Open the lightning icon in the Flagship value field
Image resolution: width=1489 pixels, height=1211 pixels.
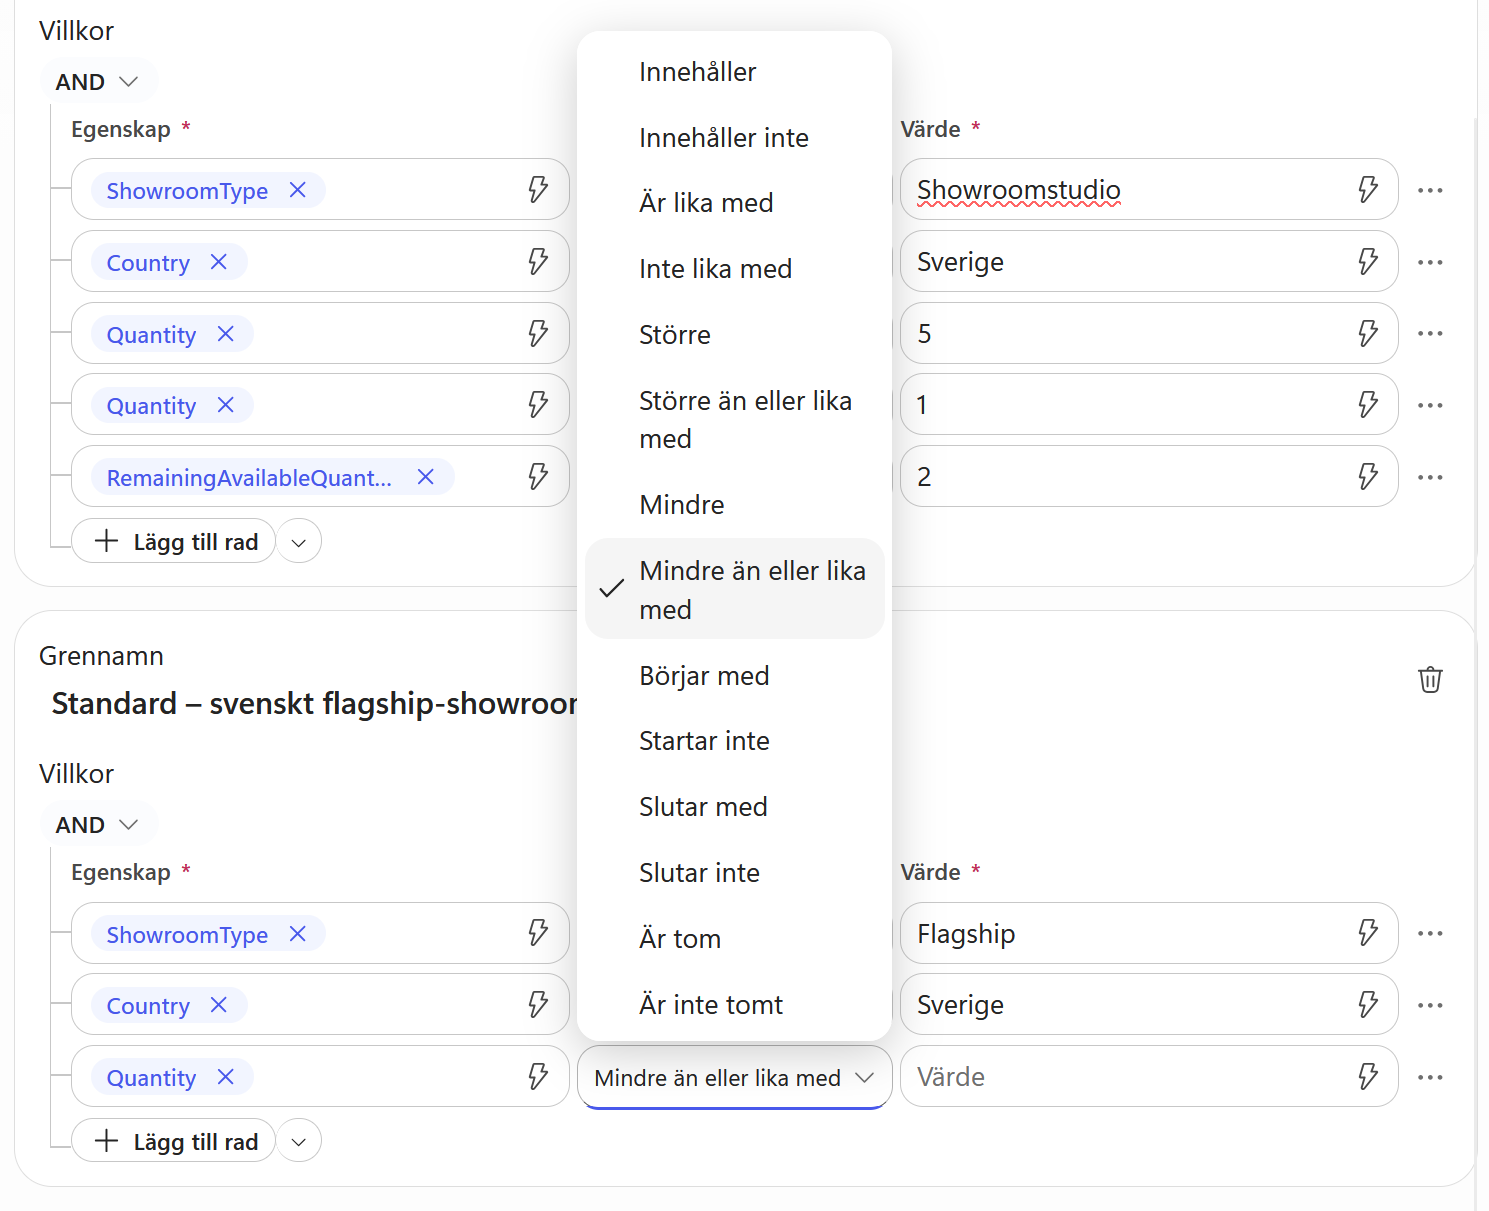[1368, 933]
